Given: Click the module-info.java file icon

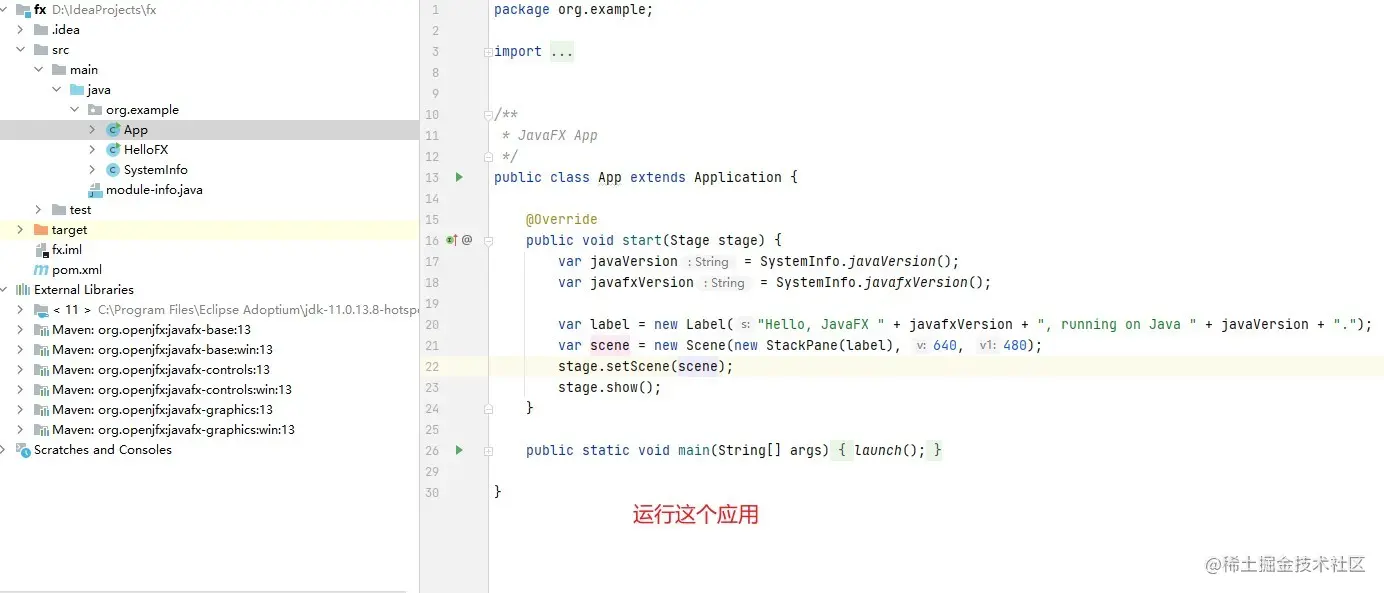Looking at the screenshot, I should (x=95, y=190).
